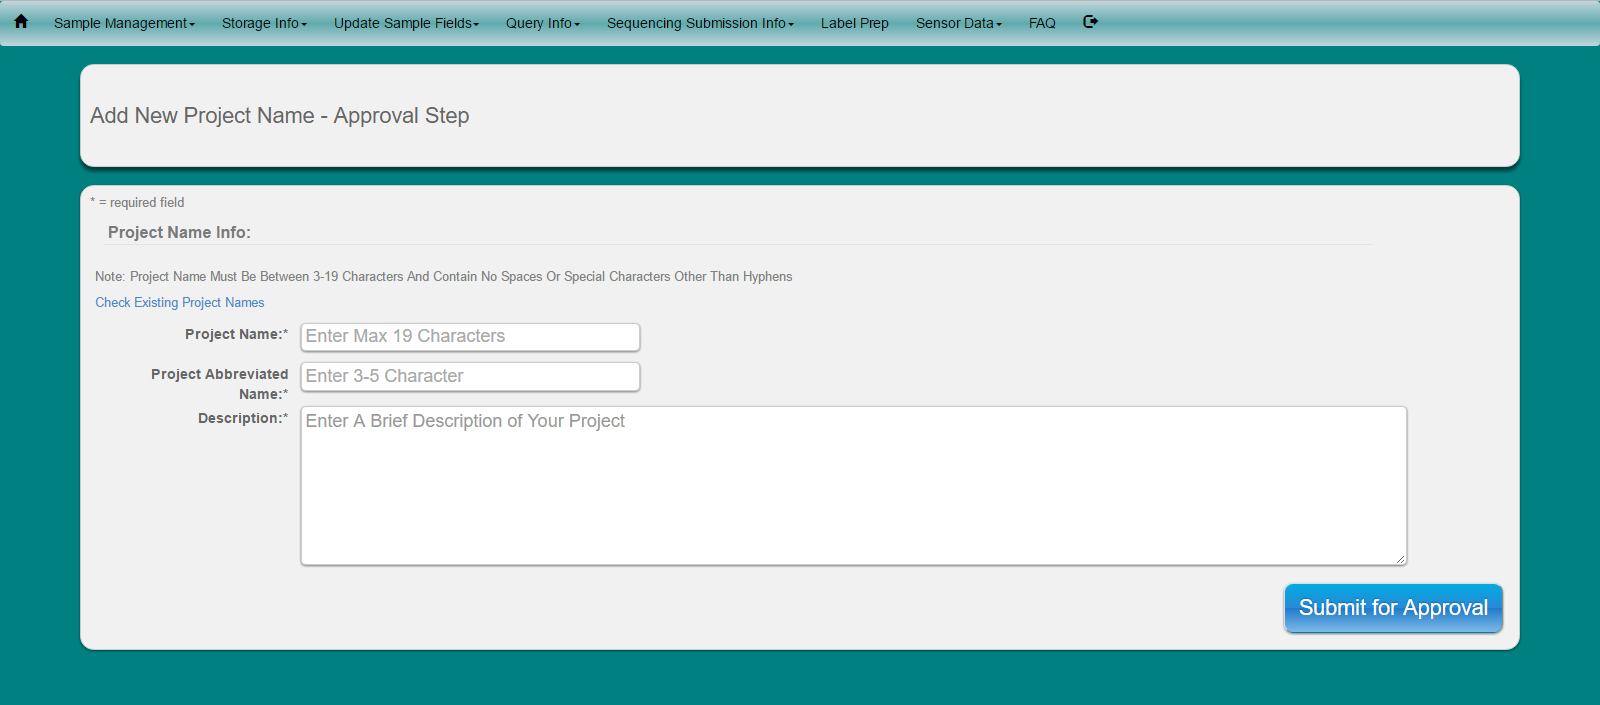The image size is (1600, 705).
Task: Click the 'Project Abbreviated Name:*' label
Action: 220,384
